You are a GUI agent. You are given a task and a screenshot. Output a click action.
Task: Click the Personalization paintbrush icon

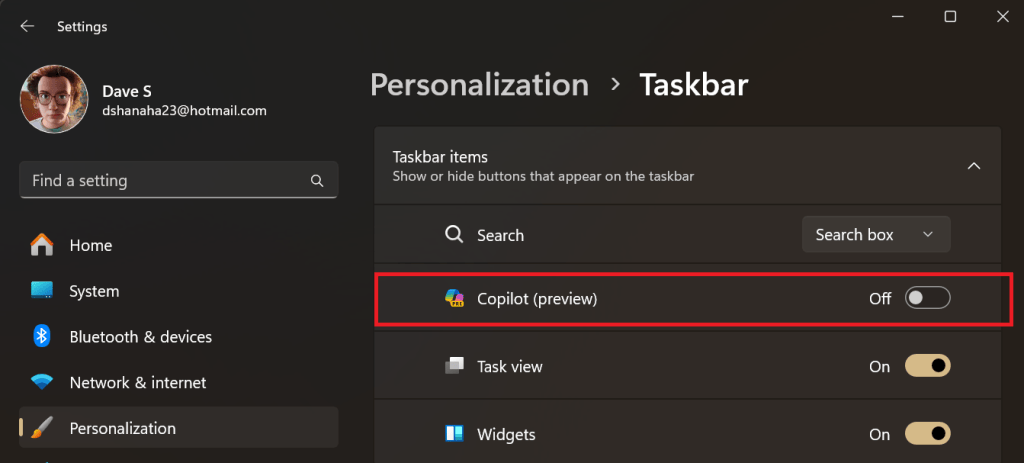coord(42,428)
